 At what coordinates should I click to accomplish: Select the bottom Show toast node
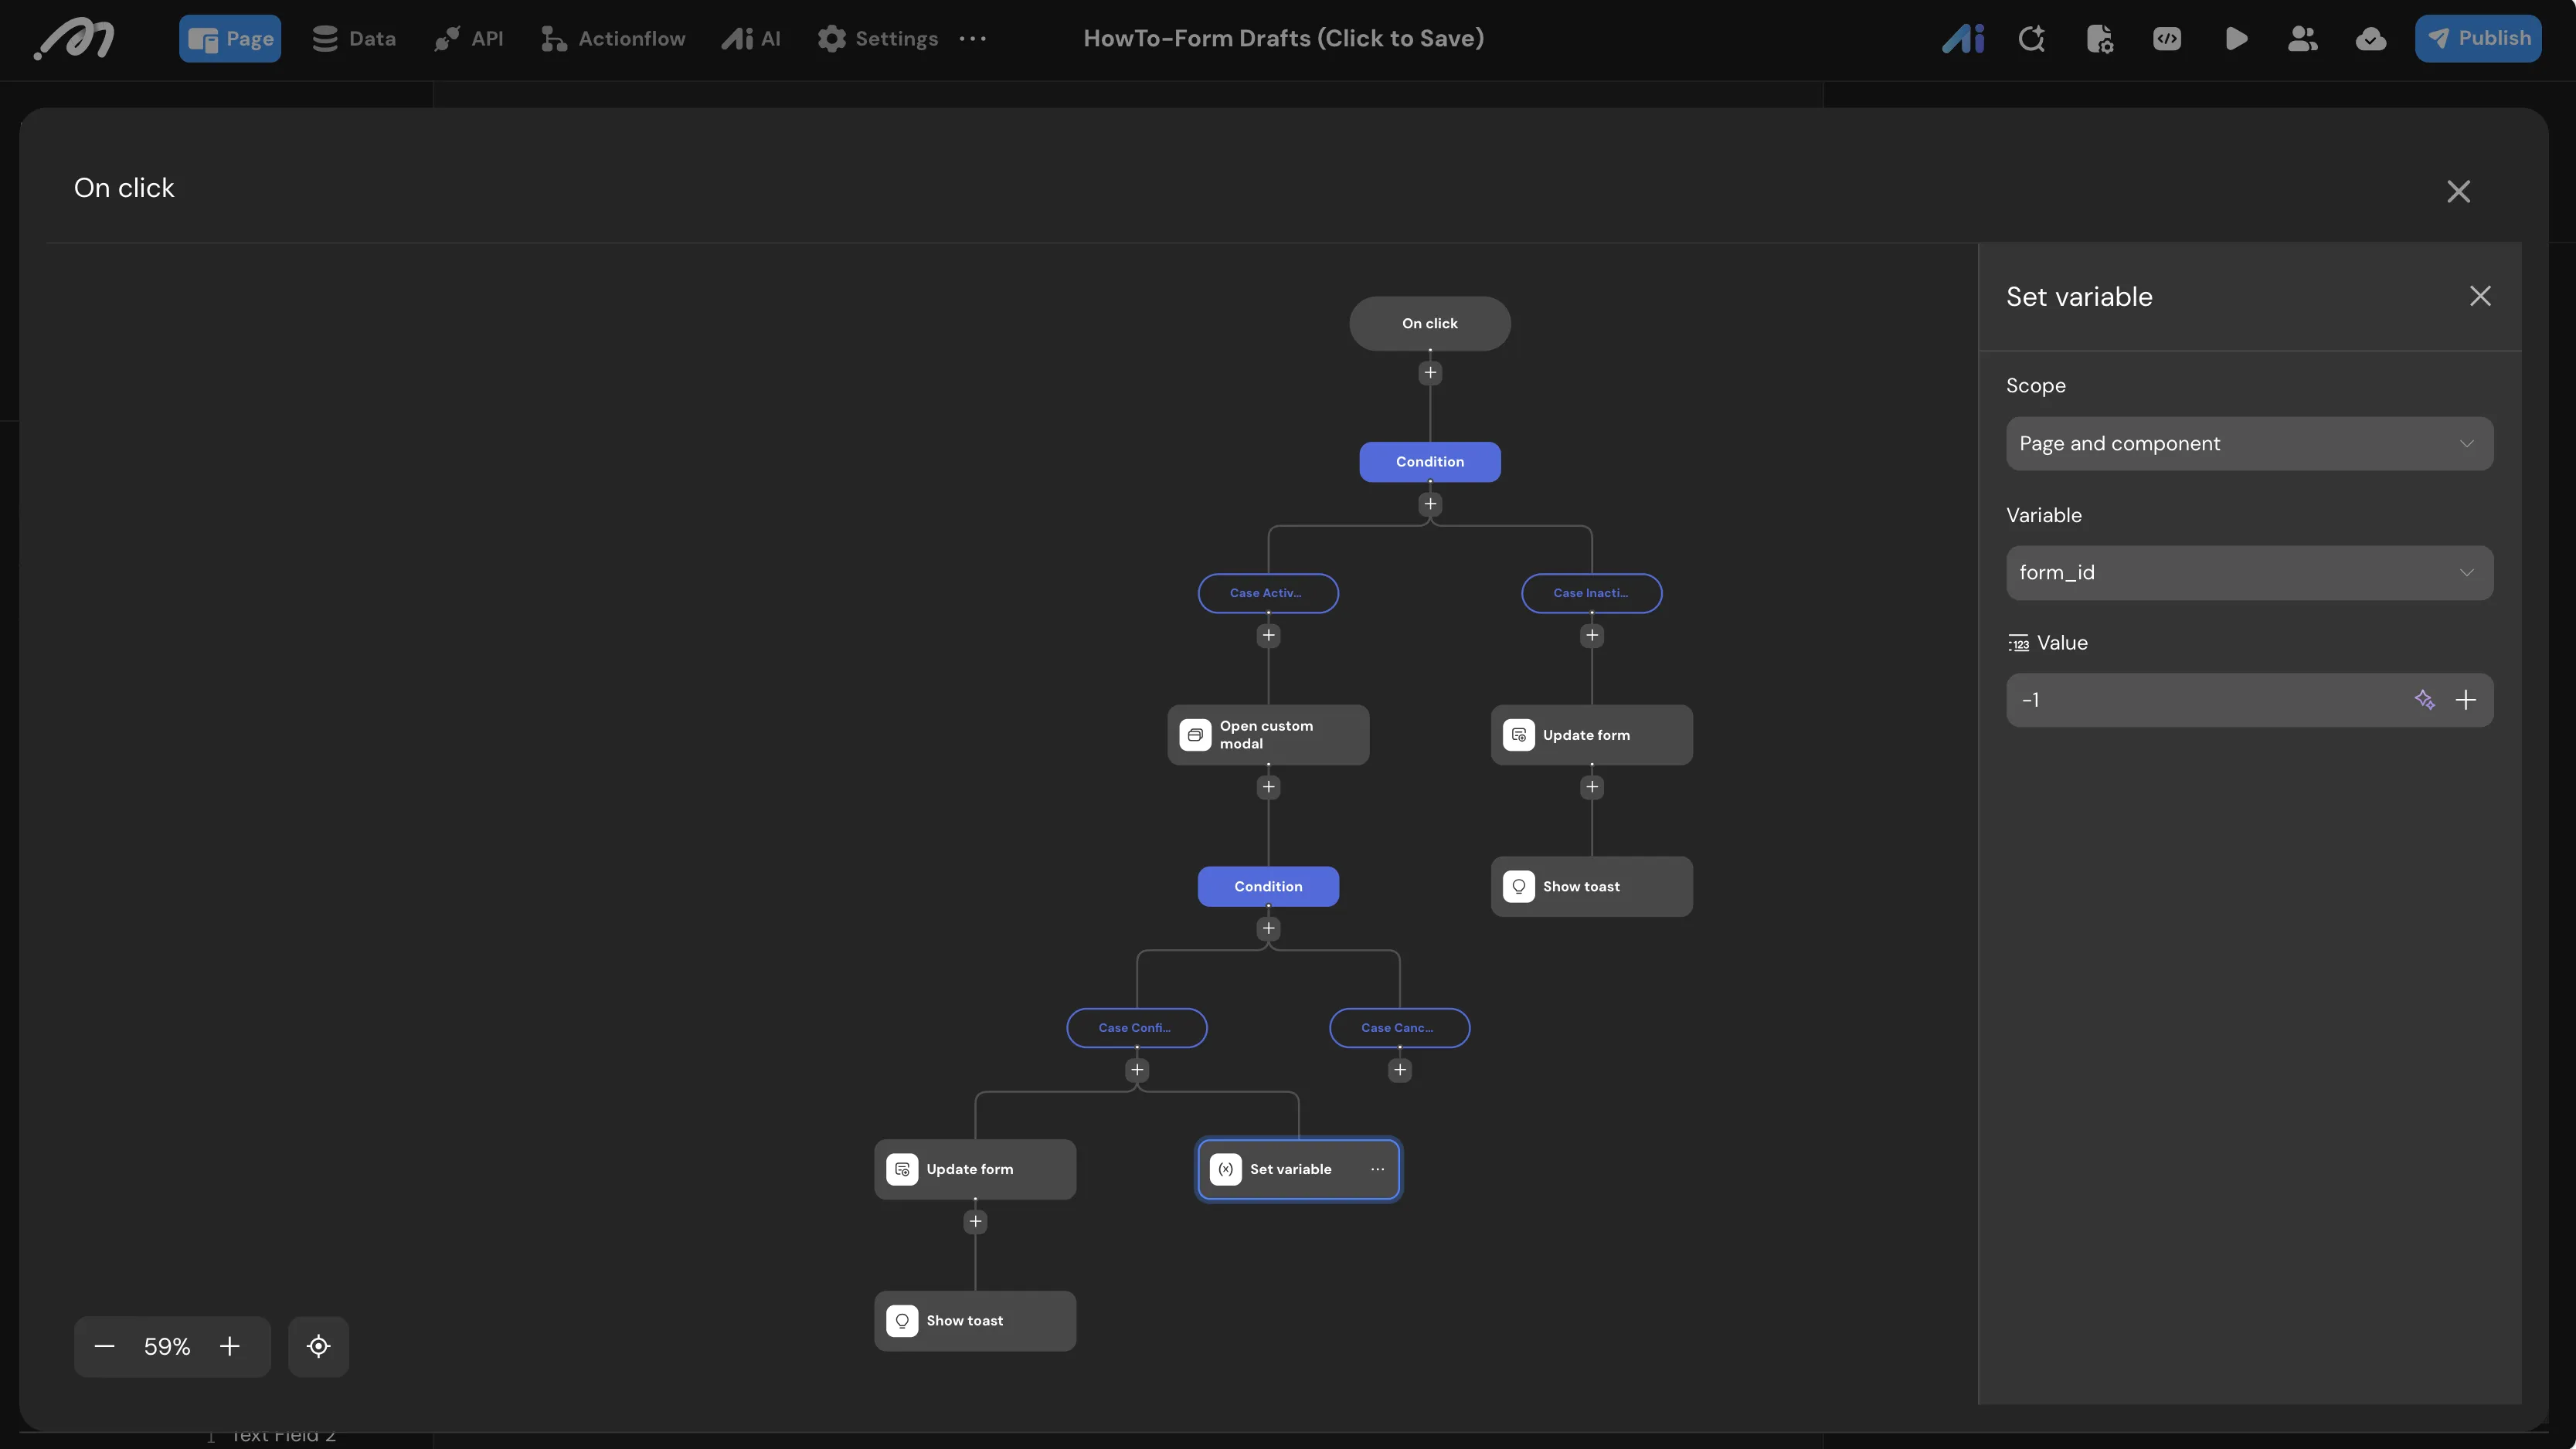(x=975, y=1321)
